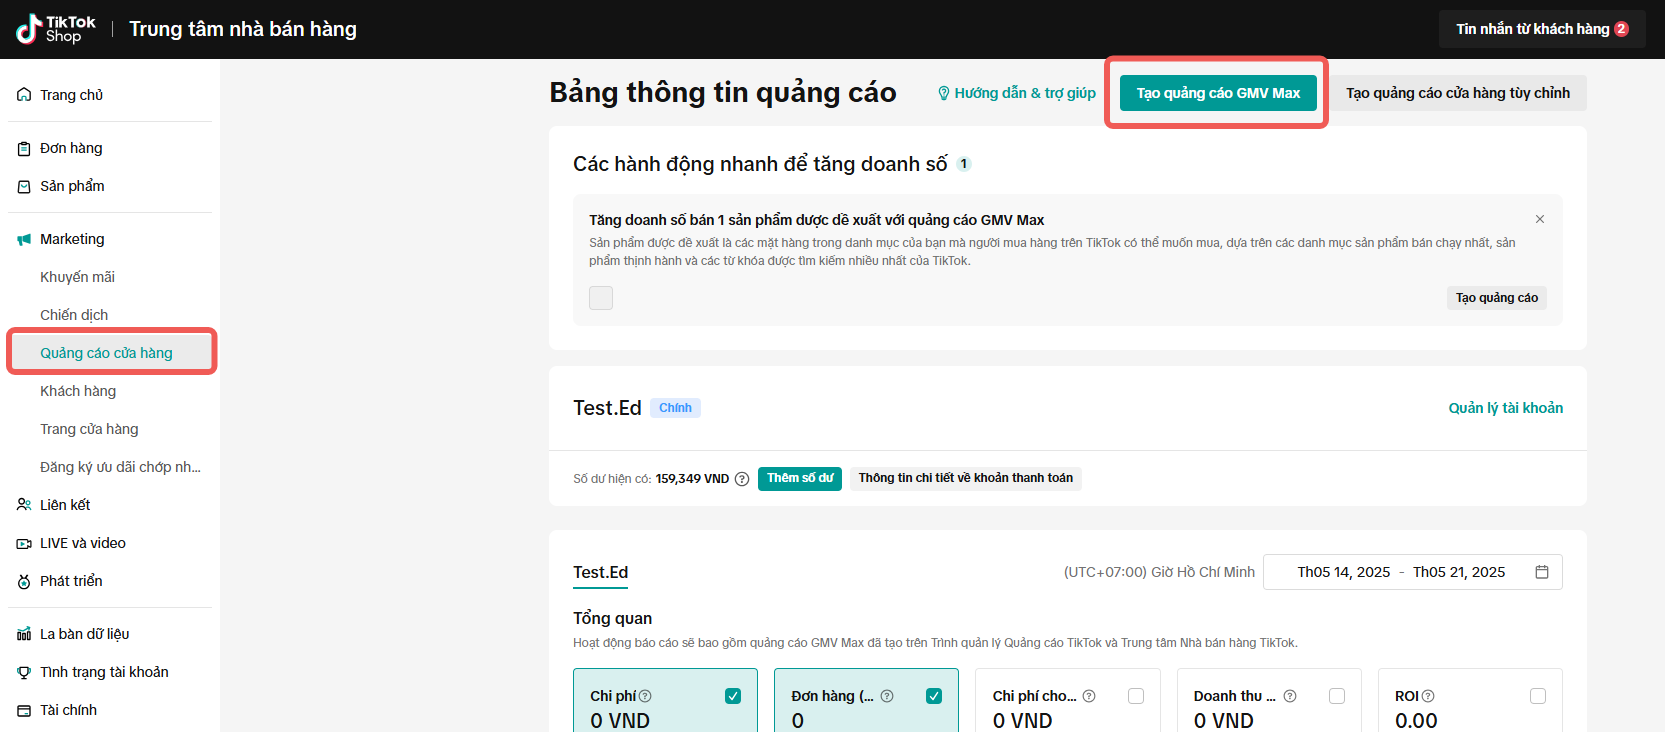Select the Test.Ed account tab
This screenshot has height=732, width=1665.
coord(600,572)
